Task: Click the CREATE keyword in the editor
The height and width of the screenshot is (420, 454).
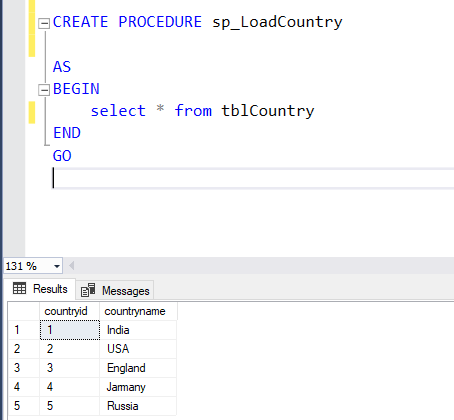Action: (80, 22)
